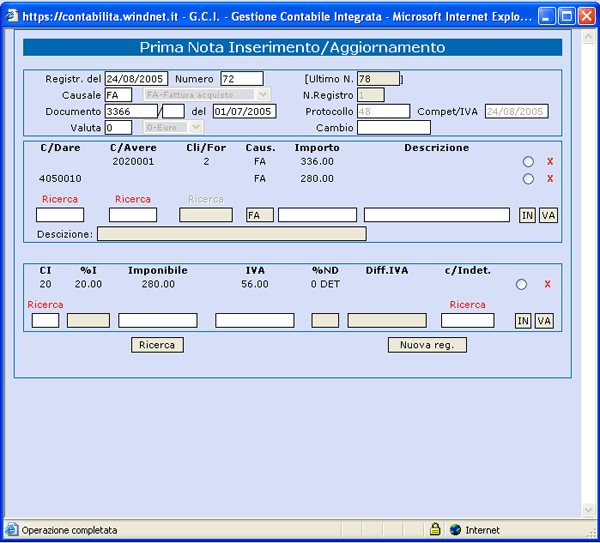600x543 pixels.
Task: Click the c/Indet. entry input field
Action: click(467, 321)
